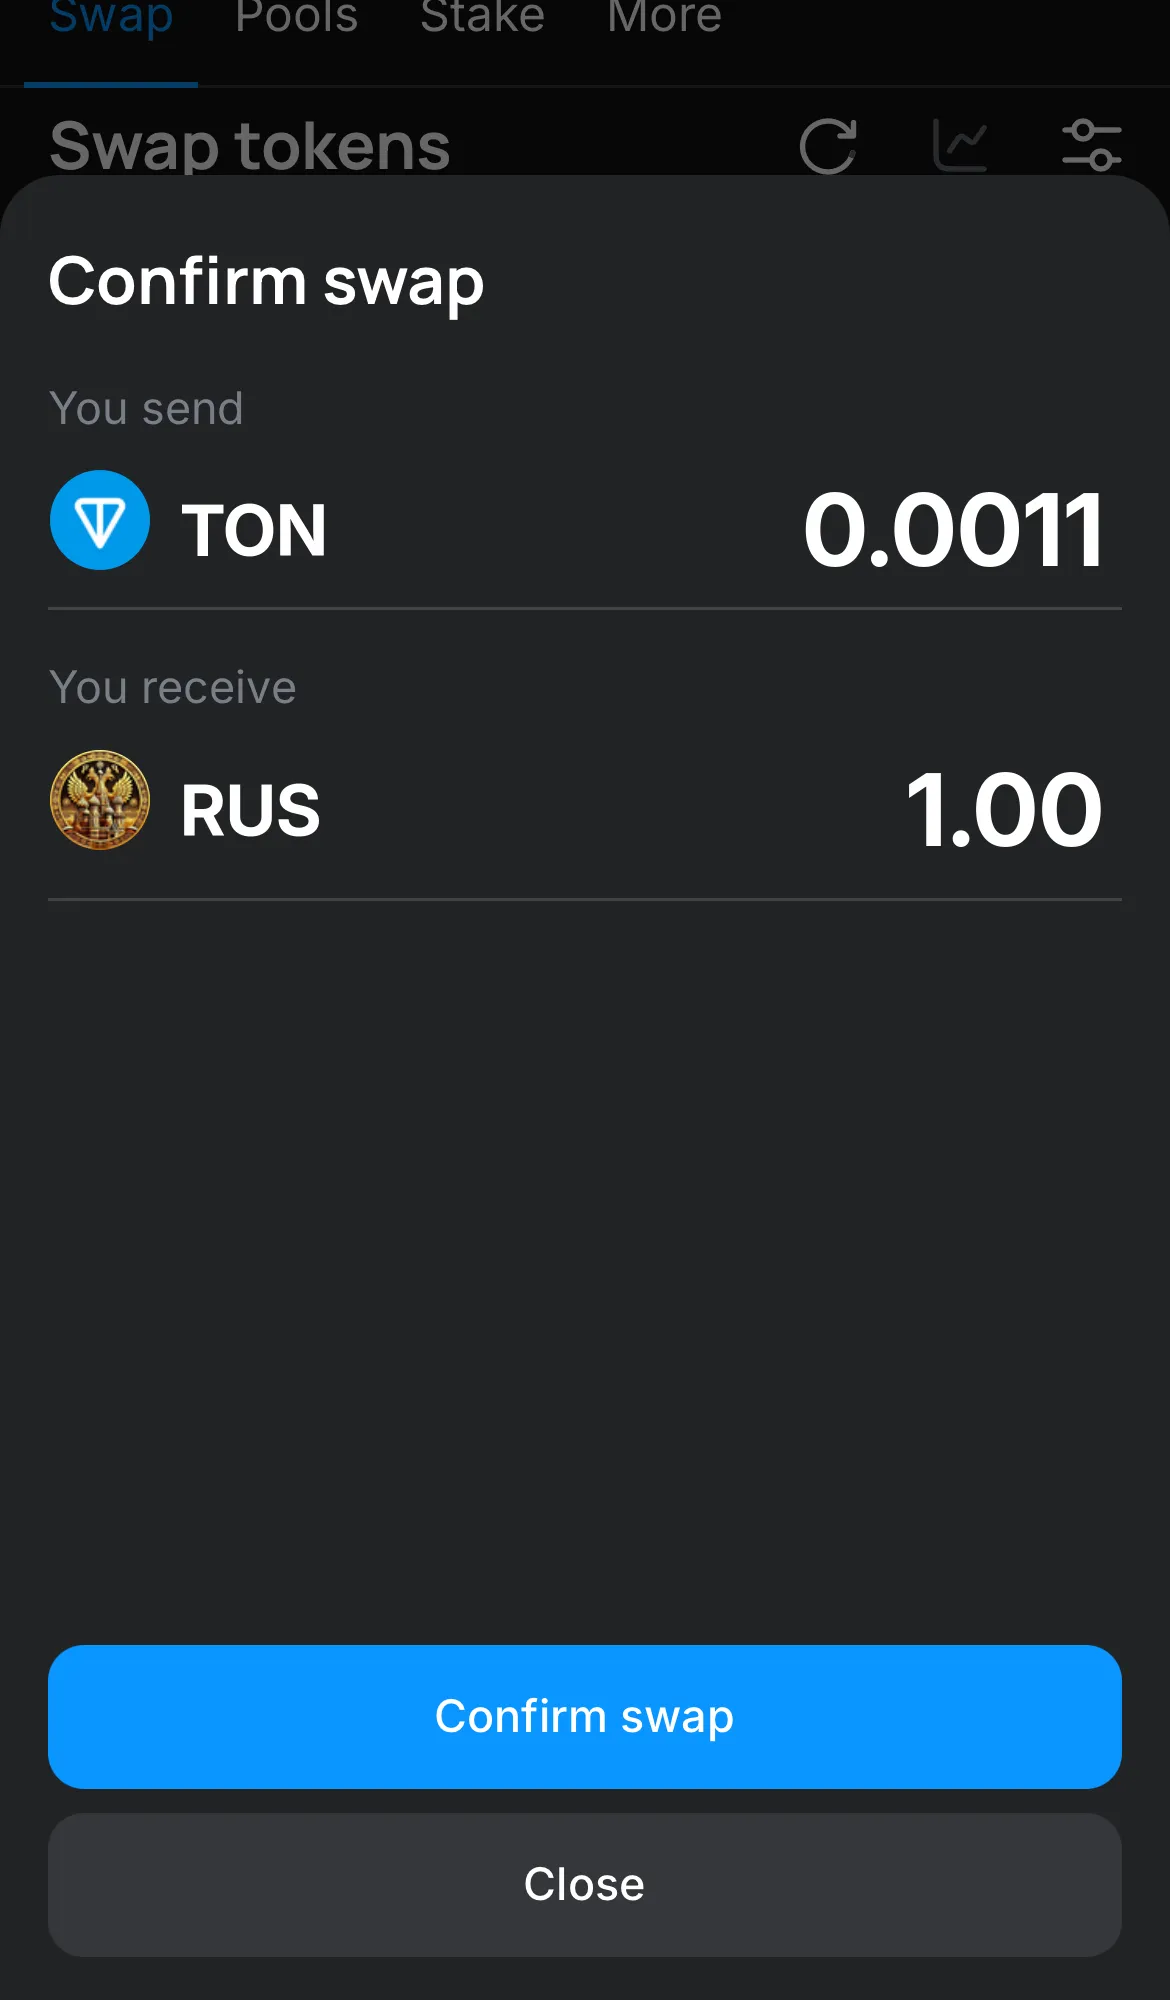This screenshot has width=1170, height=2000.
Task: Click the Swap tokens page heading
Action: pyautogui.click(x=250, y=146)
